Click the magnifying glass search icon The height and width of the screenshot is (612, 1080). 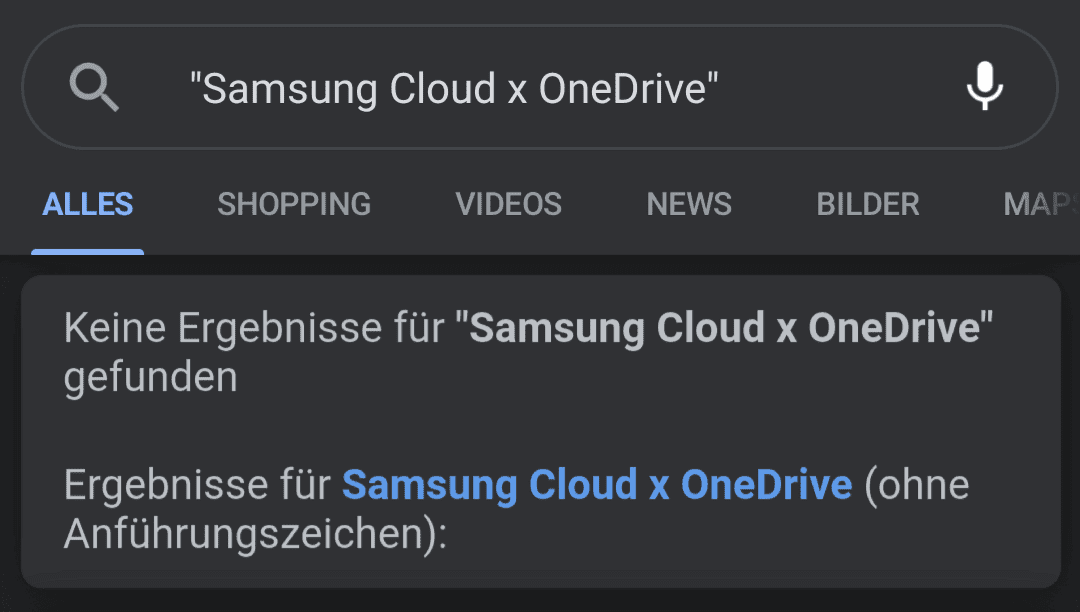(x=94, y=87)
